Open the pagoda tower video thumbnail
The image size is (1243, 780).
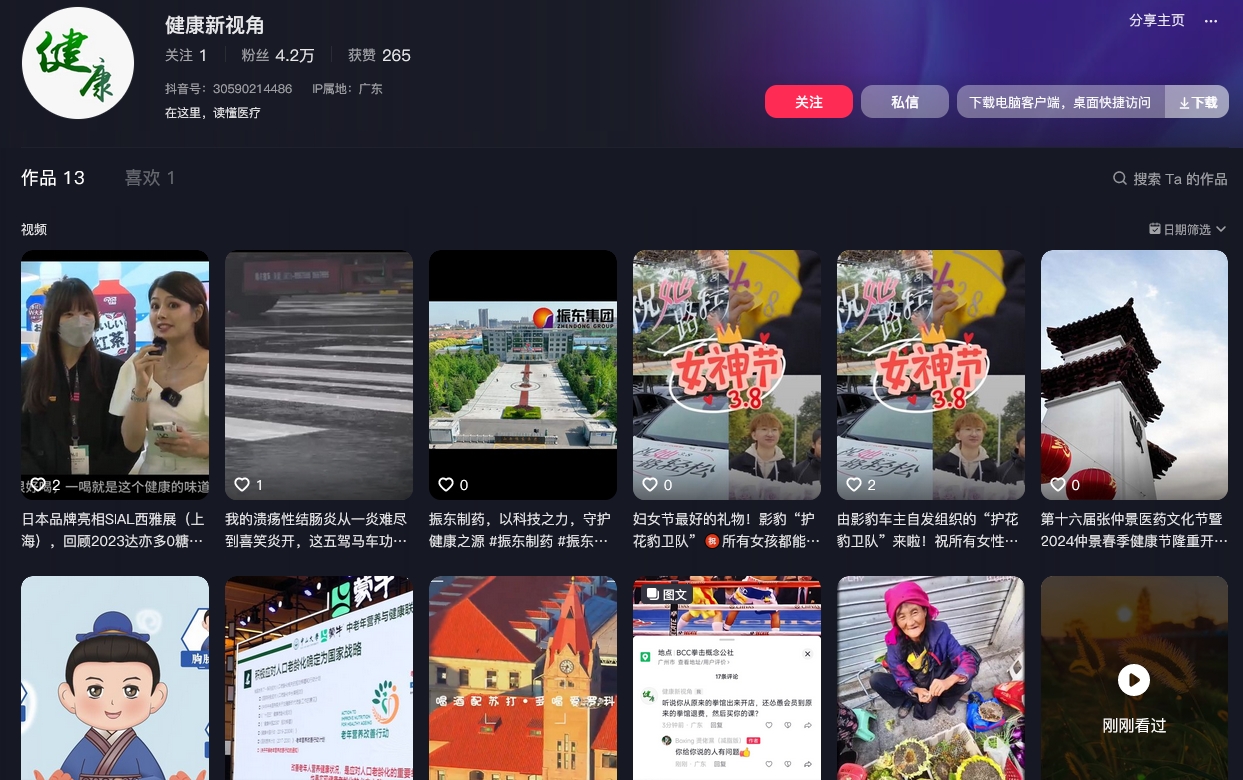[x=1134, y=375]
